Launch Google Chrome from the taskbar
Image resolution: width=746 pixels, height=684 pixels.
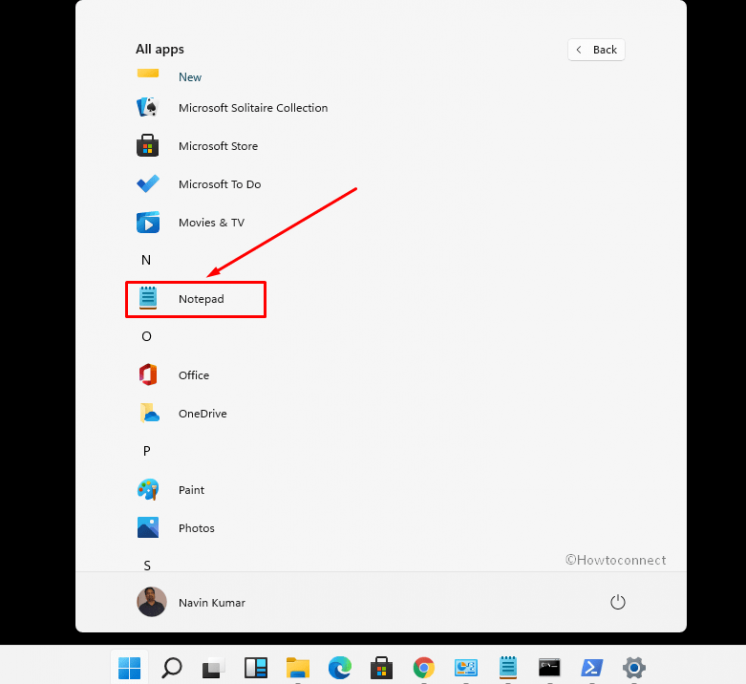click(x=423, y=668)
